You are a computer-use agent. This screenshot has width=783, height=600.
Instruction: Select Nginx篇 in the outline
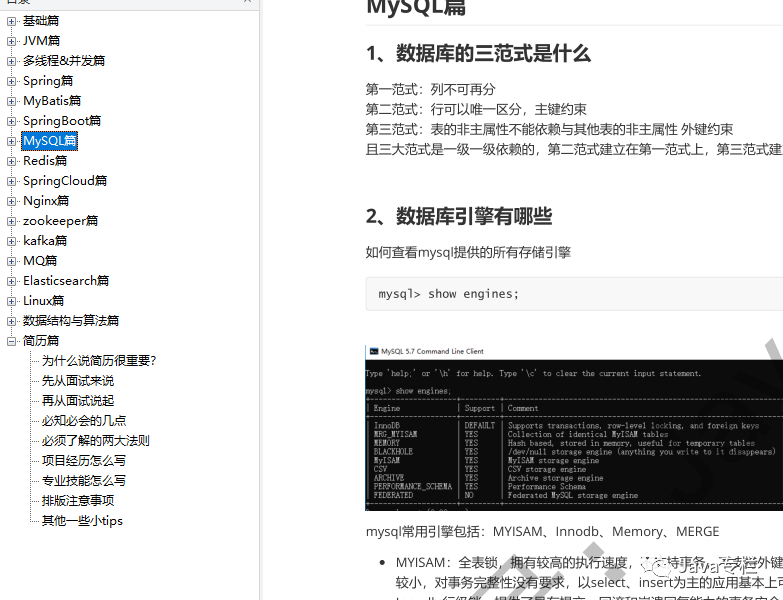tap(46, 201)
